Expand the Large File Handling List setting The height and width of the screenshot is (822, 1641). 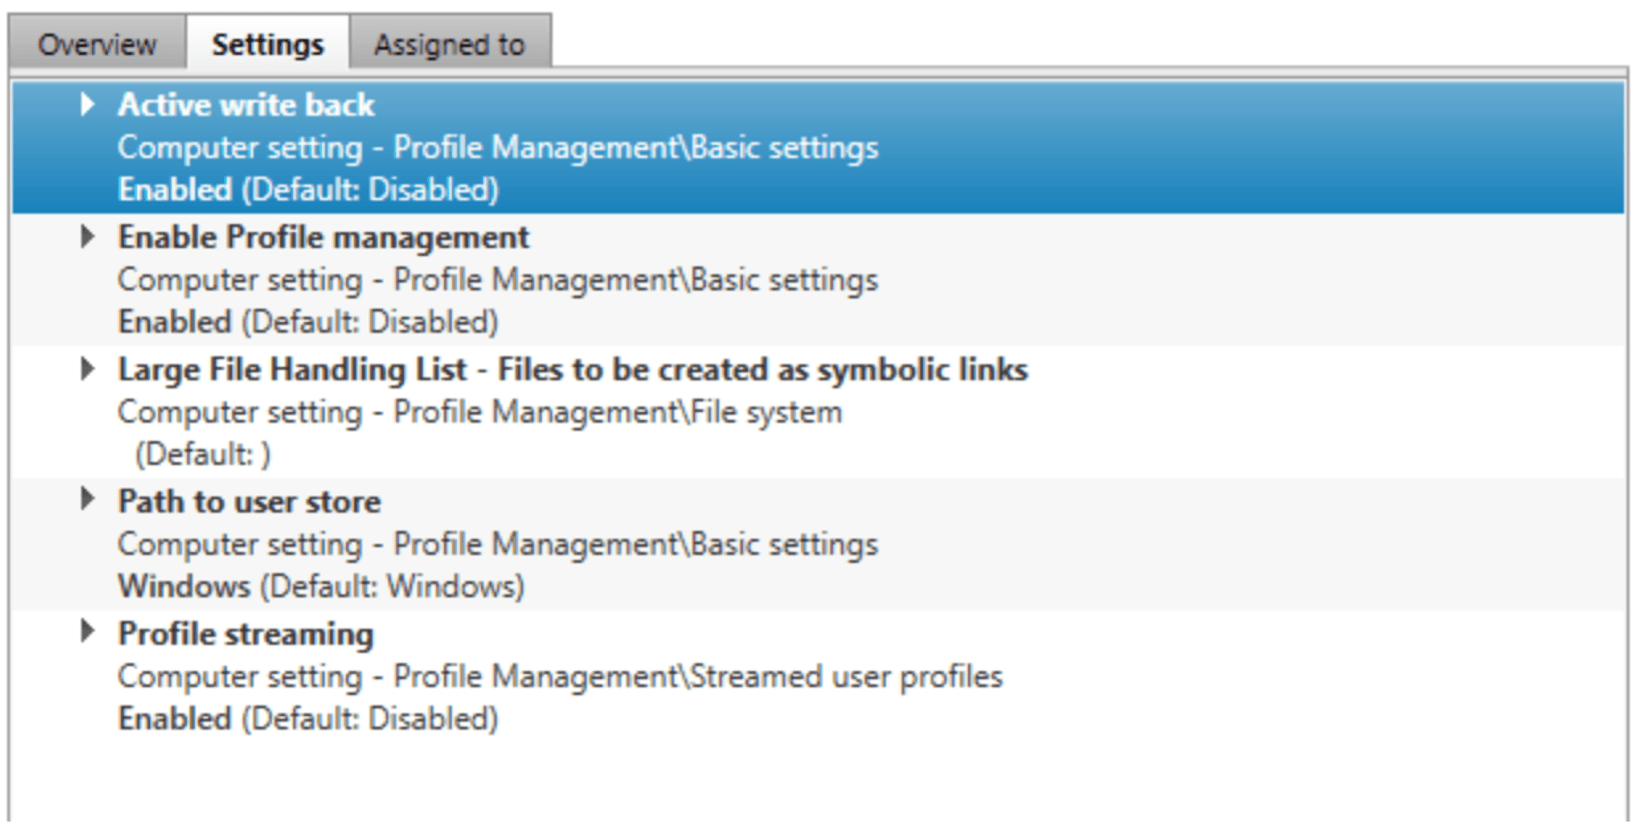tap(88, 368)
